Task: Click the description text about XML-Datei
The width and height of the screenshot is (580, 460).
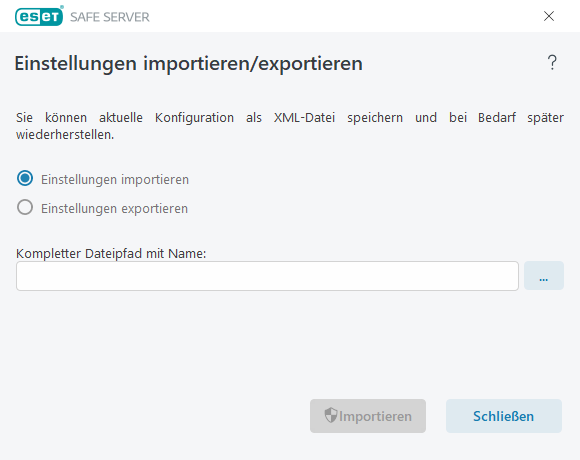Action: [290, 126]
